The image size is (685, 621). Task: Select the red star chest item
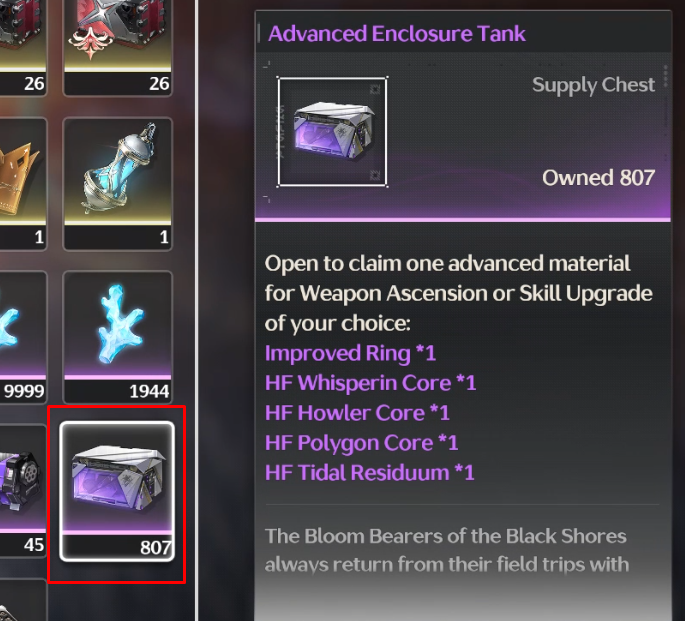coord(118,47)
